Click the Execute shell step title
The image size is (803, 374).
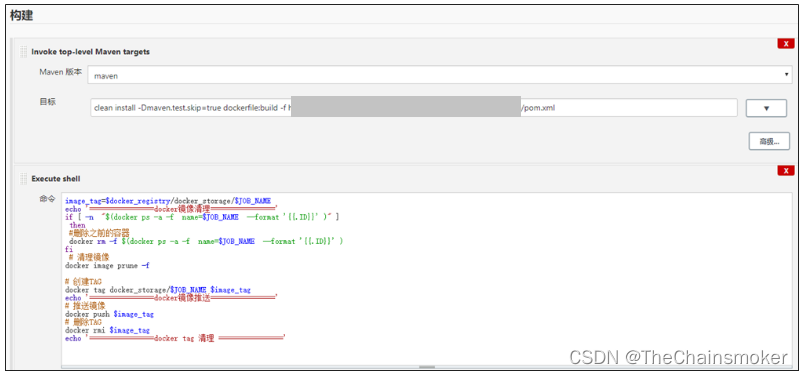pyautogui.click(x=56, y=179)
